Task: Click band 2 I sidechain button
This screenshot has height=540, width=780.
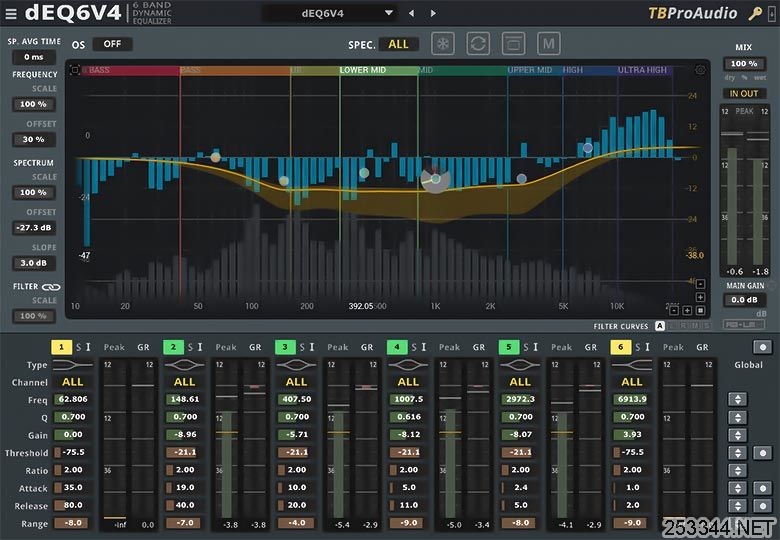Action: point(200,347)
